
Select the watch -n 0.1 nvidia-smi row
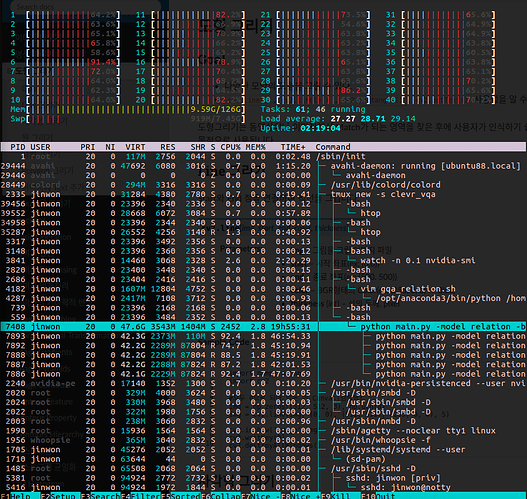(x=264, y=260)
